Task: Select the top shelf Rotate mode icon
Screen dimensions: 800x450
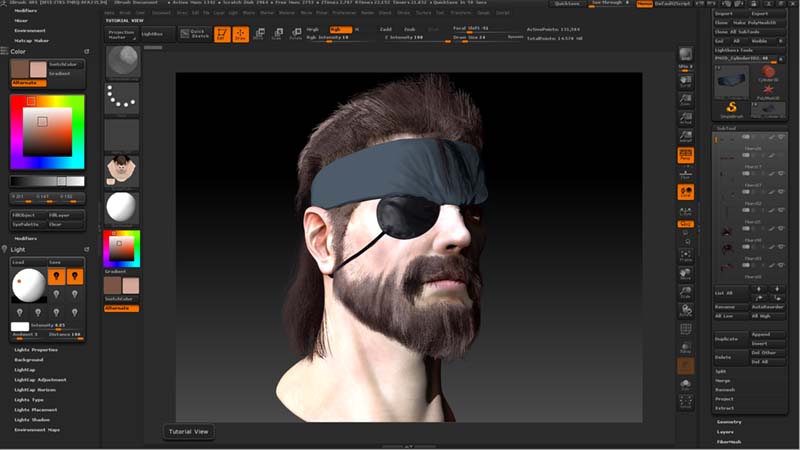Action: coord(295,34)
